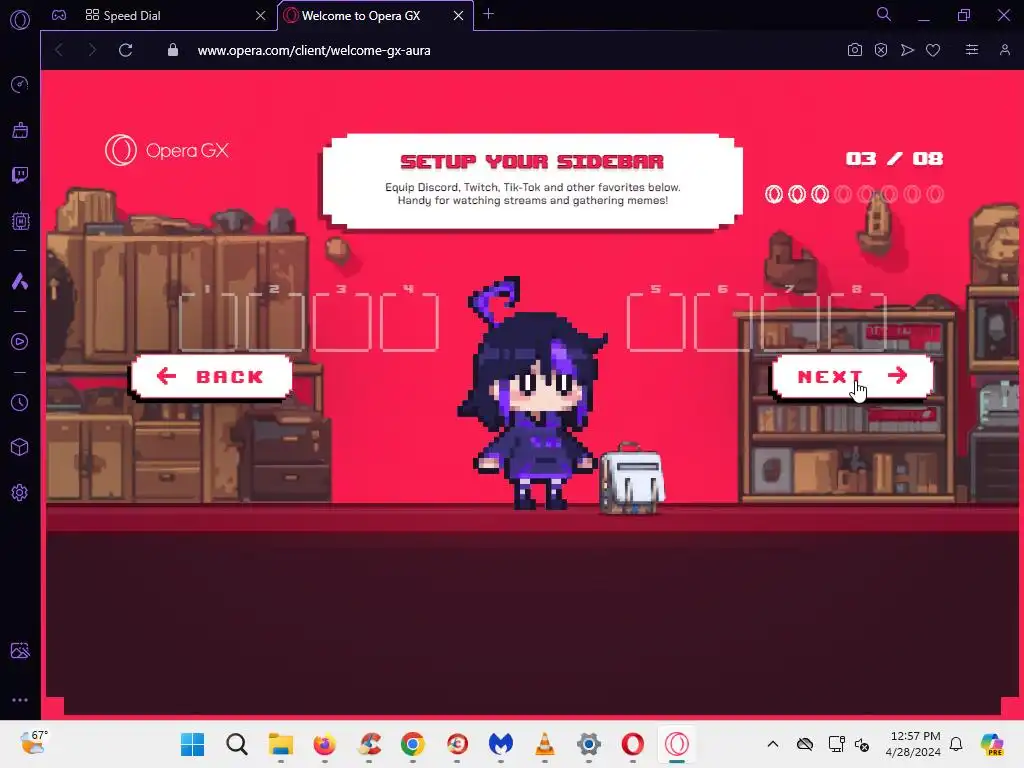1024x768 pixels.
Task: Close the Speed Dial tab
Action: point(261,16)
